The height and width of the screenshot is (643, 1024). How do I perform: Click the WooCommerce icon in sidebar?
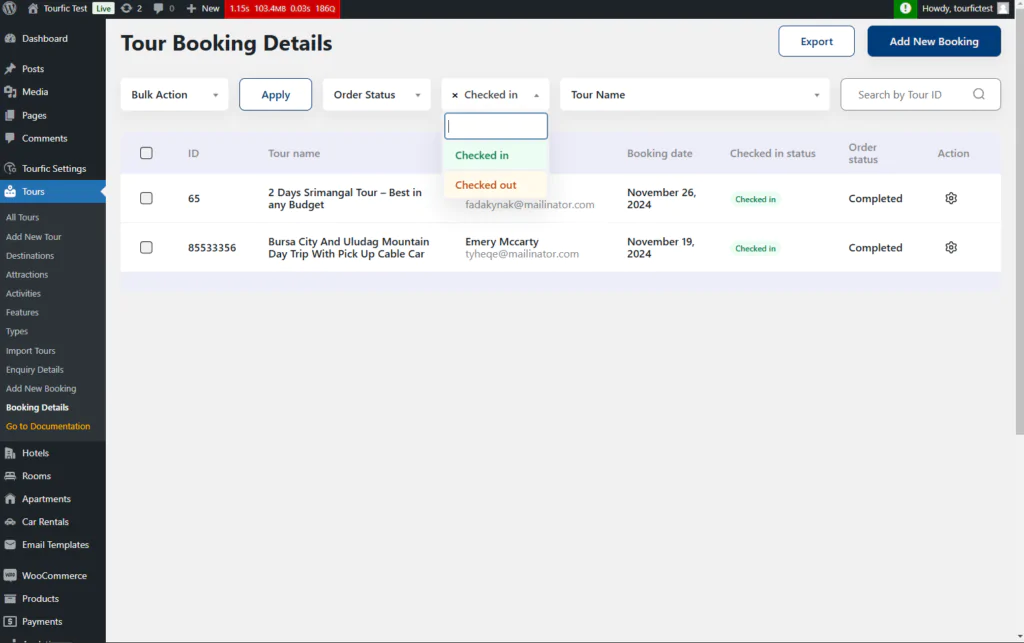[10, 576]
